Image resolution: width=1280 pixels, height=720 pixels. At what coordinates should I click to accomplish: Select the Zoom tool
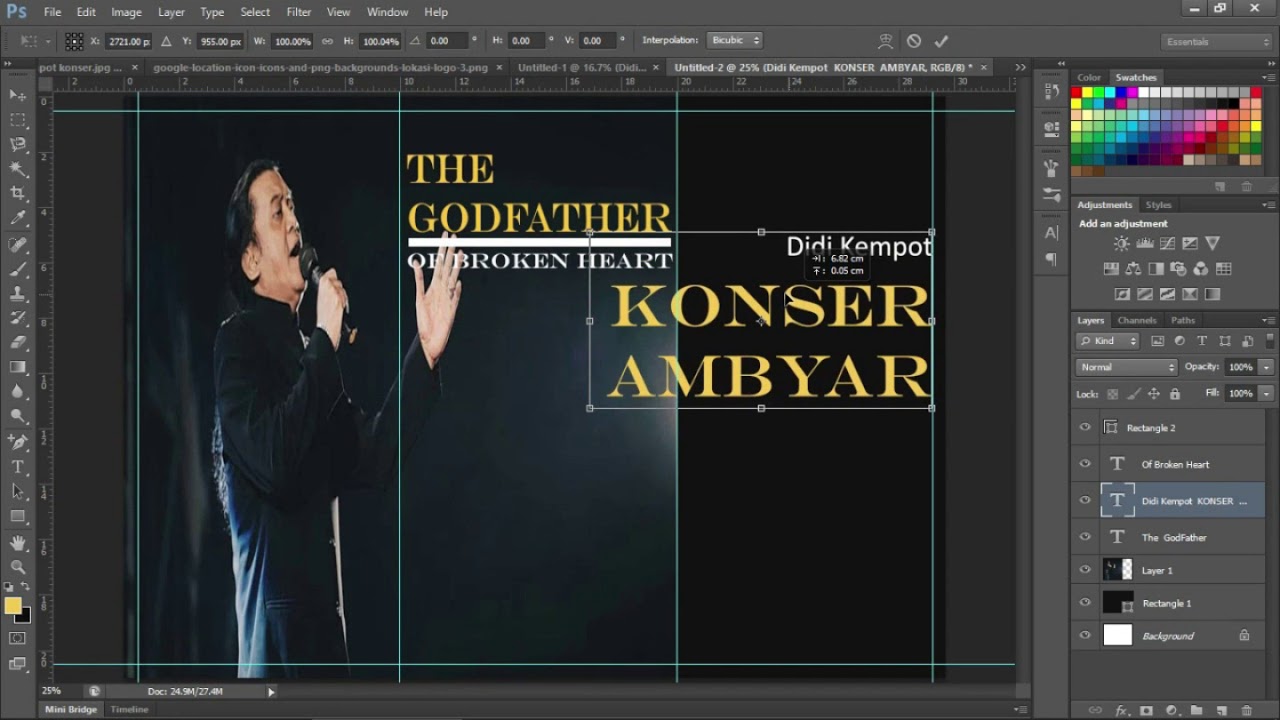pyautogui.click(x=18, y=567)
